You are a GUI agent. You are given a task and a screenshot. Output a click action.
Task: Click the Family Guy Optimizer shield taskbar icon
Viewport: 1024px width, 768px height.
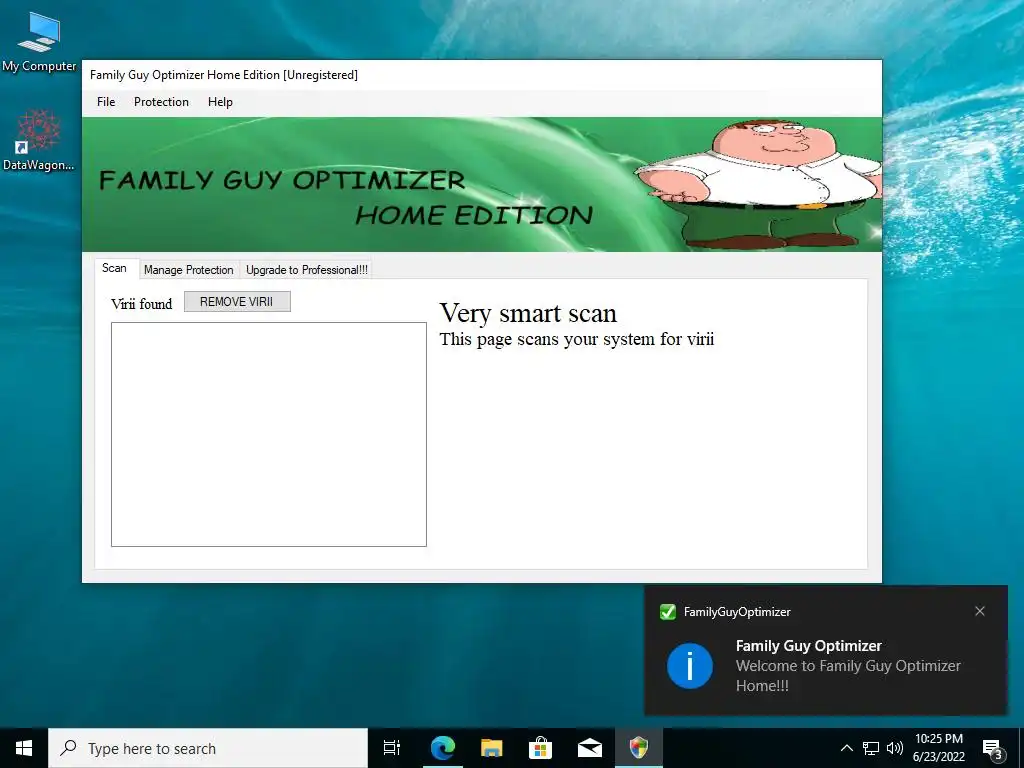pyautogui.click(x=639, y=748)
